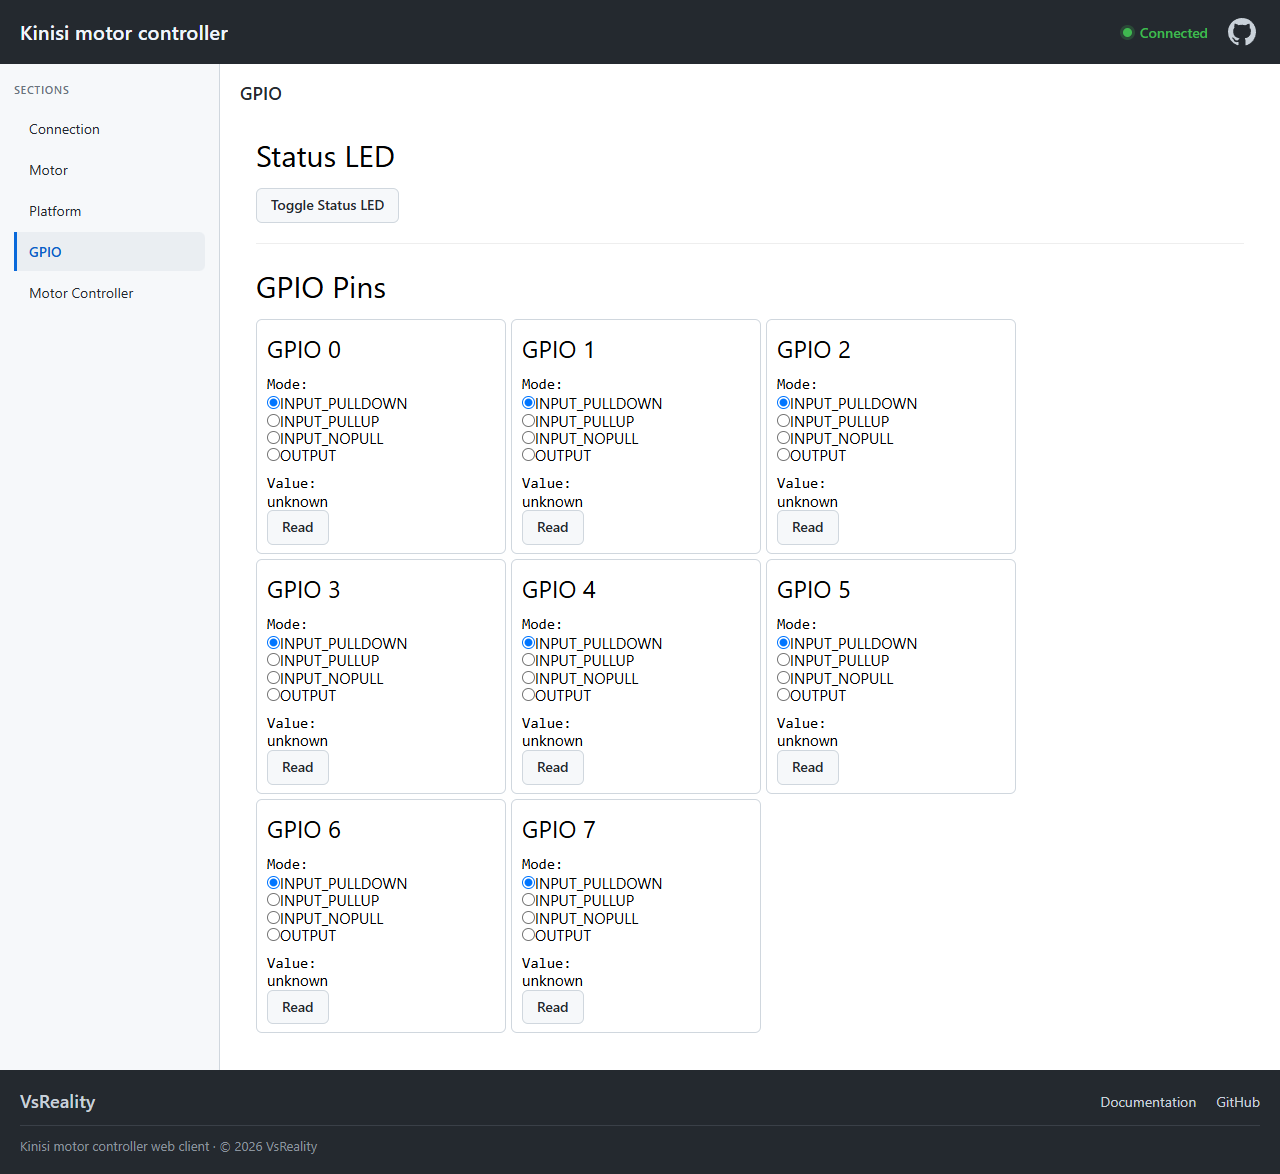
Task: Select the GPIO section in sidebar
Action: [109, 252]
